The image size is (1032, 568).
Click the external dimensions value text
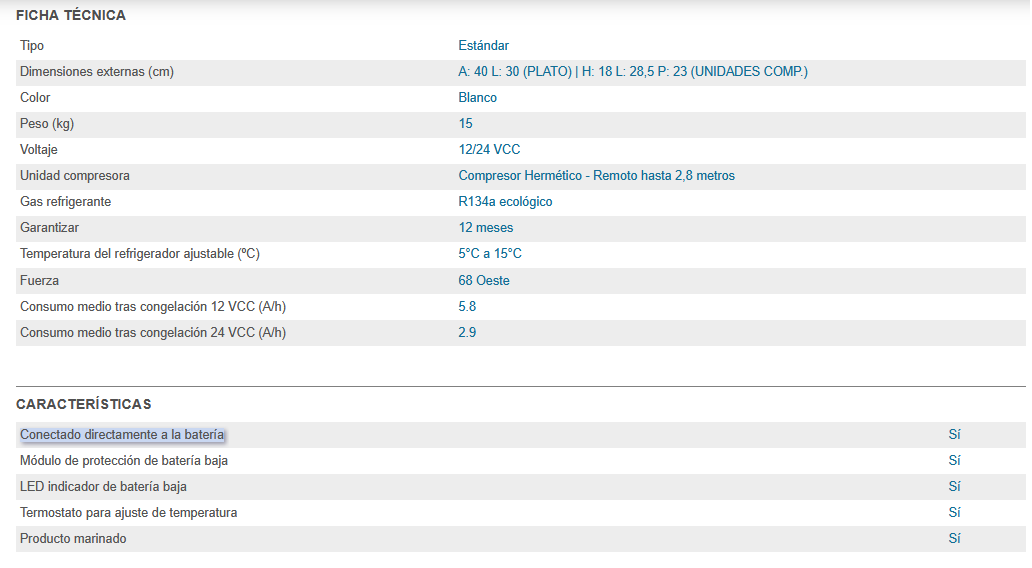click(633, 72)
